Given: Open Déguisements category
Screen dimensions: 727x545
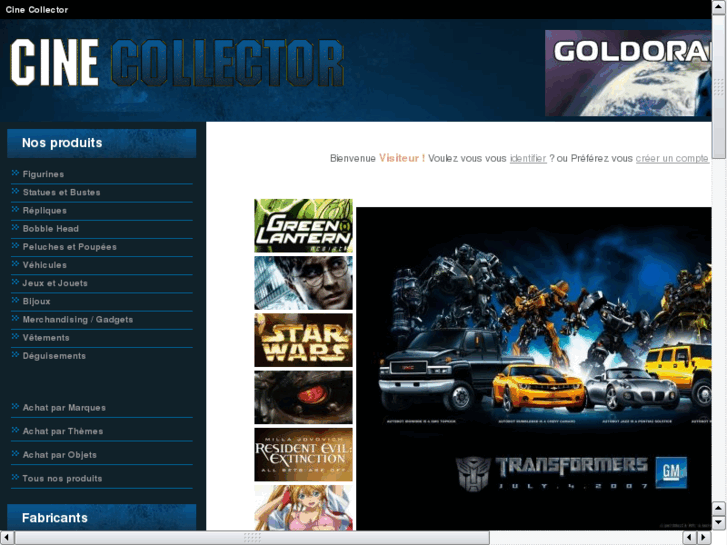Looking at the screenshot, I should 54,356.
